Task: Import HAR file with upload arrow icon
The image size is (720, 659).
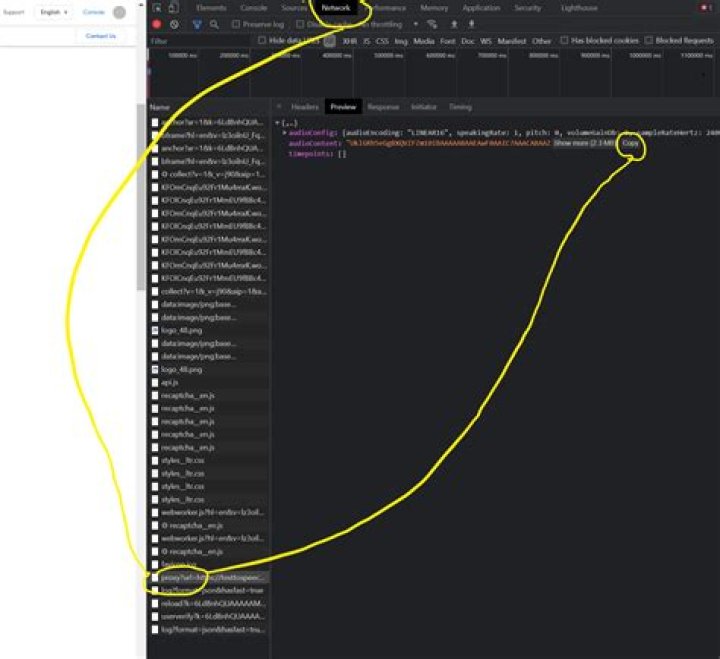Action: coord(454,24)
